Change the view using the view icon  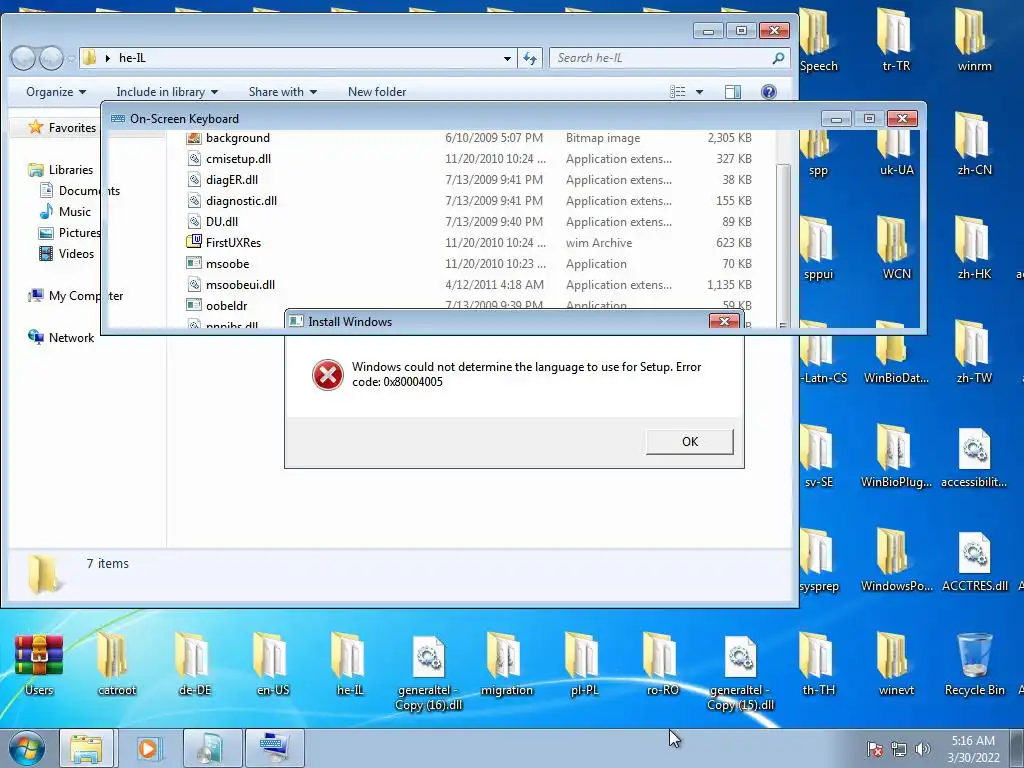click(x=678, y=92)
